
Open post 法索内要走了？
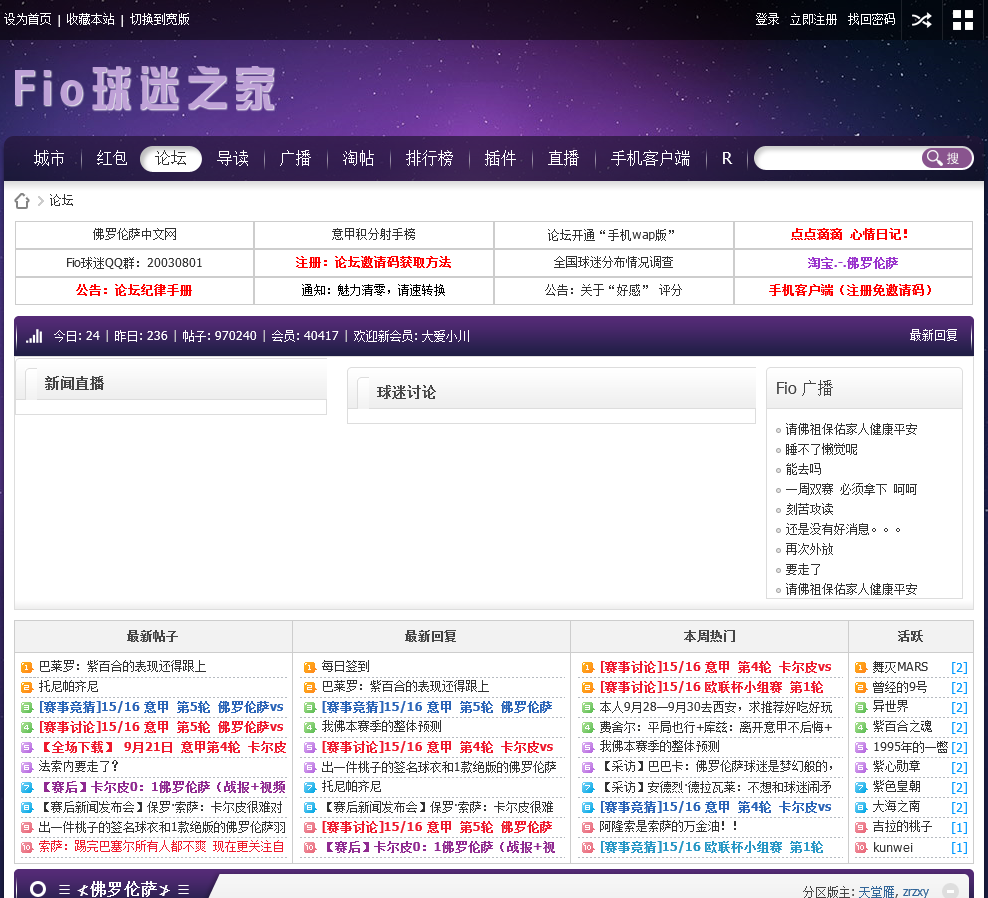coord(78,766)
